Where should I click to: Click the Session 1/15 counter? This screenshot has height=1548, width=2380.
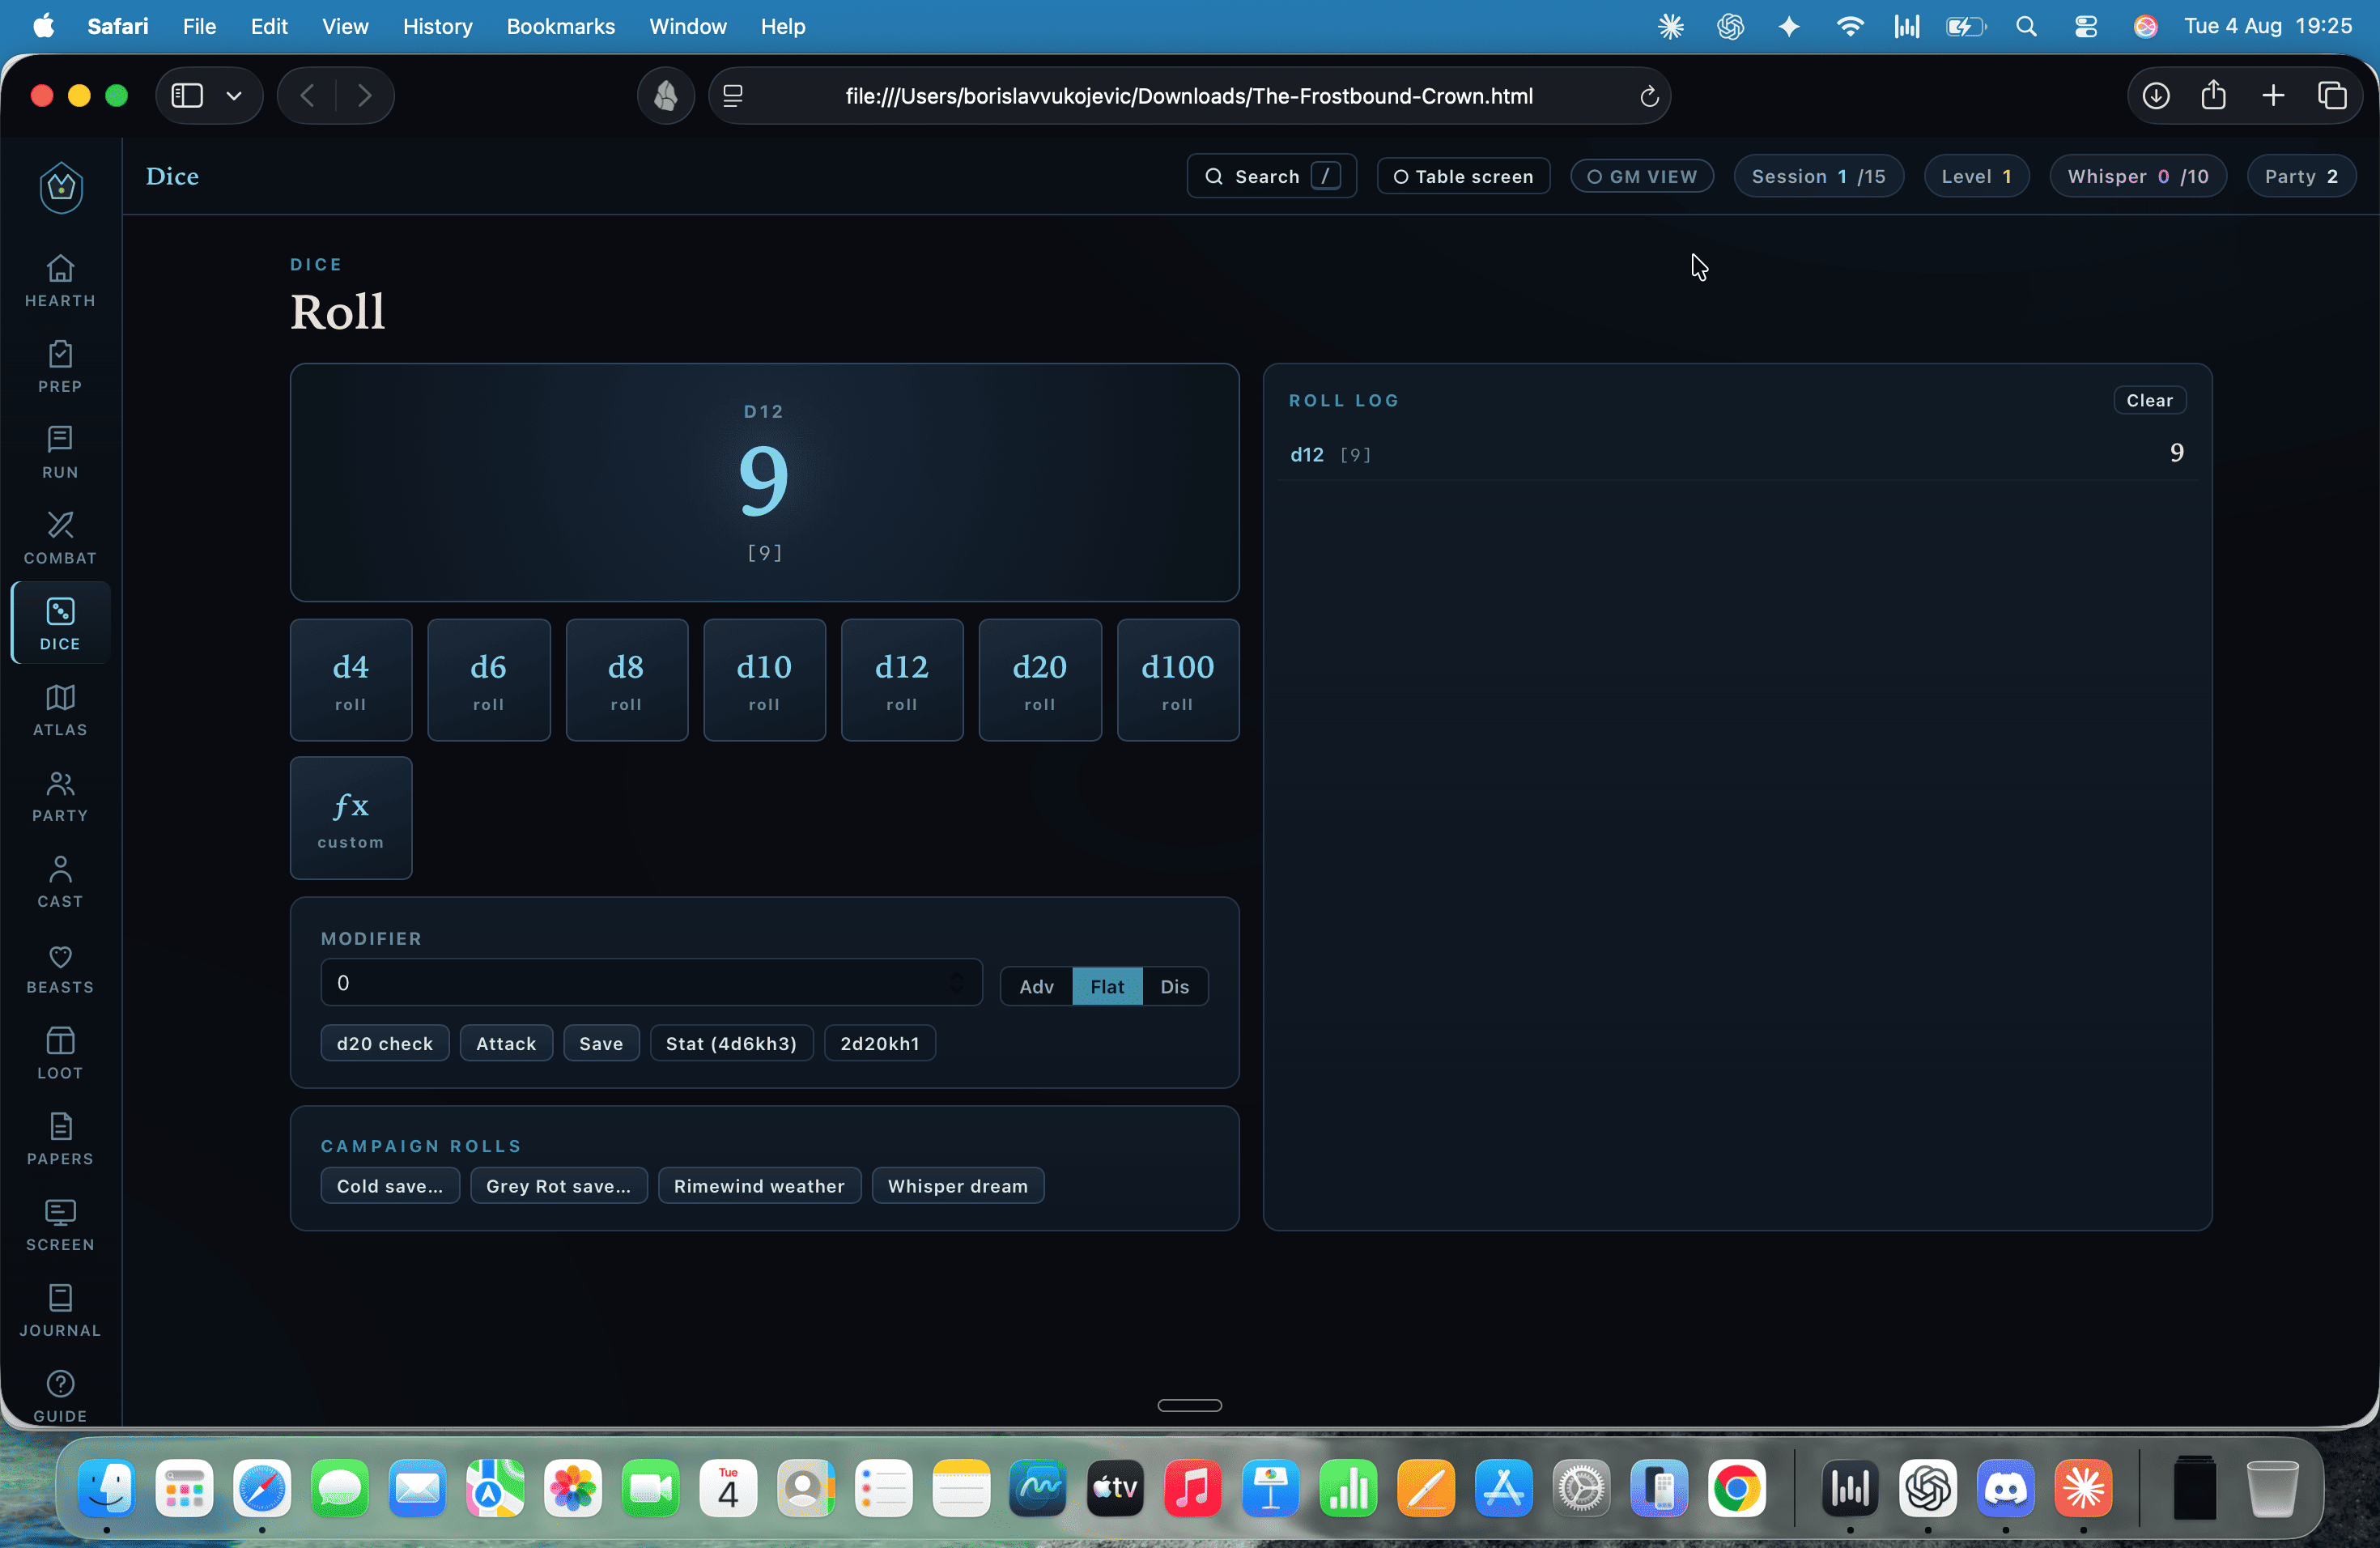click(1818, 176)
